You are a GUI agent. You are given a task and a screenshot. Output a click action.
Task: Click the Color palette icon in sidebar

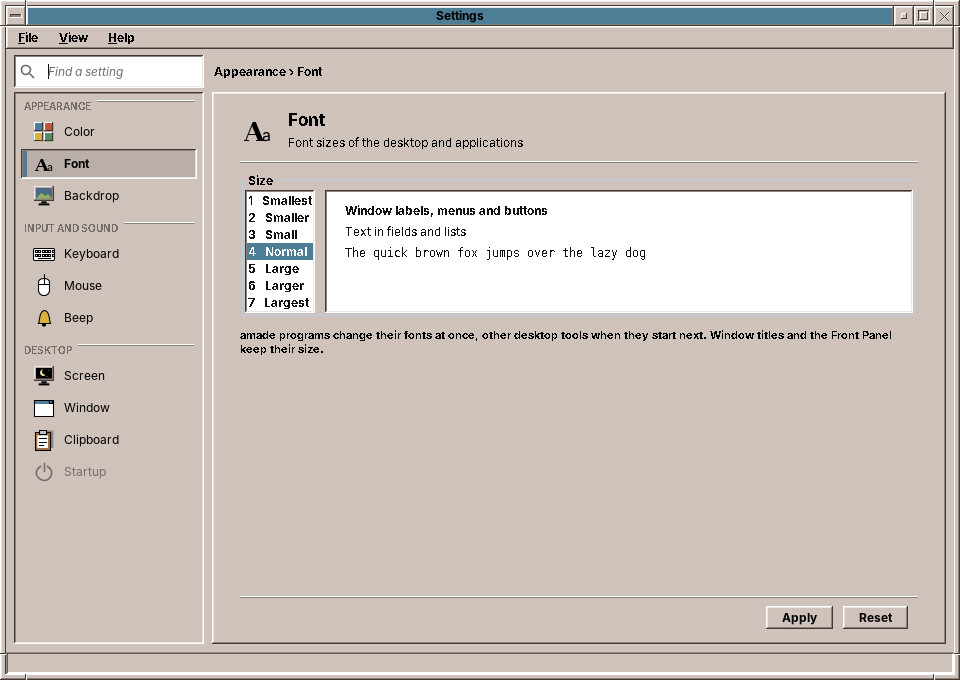point(43,132)
